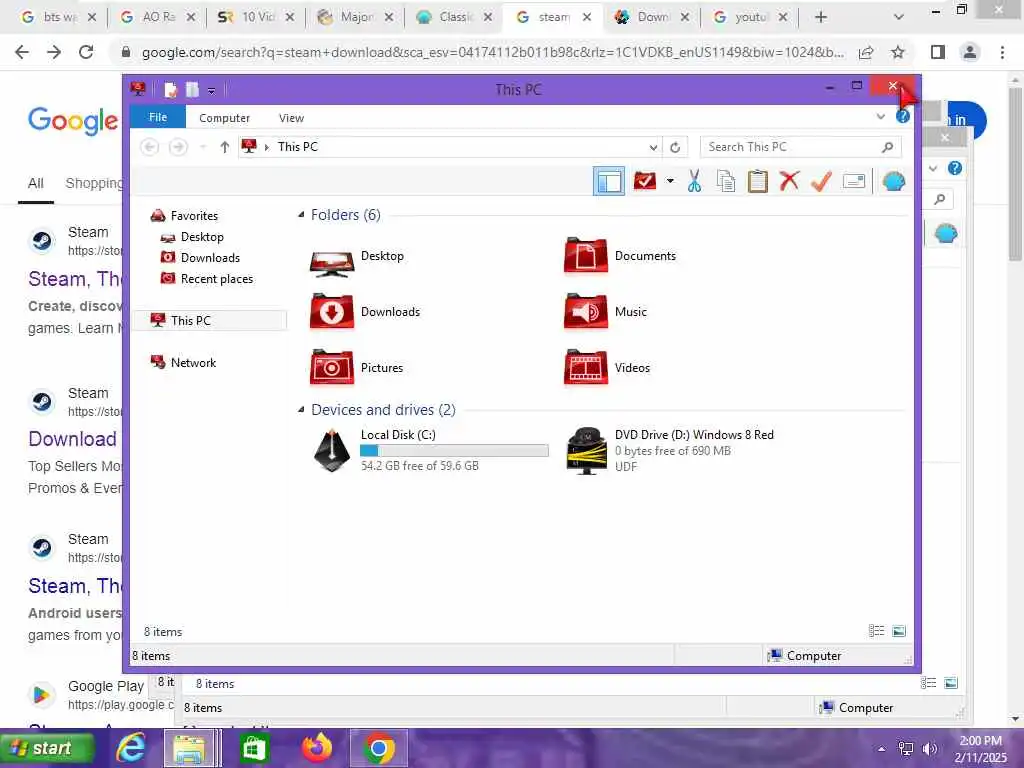Image resolution: width=1024 pixels, height=768 pixels.
Task: Switch to details view in front window
Action: (x=876, y=631)
